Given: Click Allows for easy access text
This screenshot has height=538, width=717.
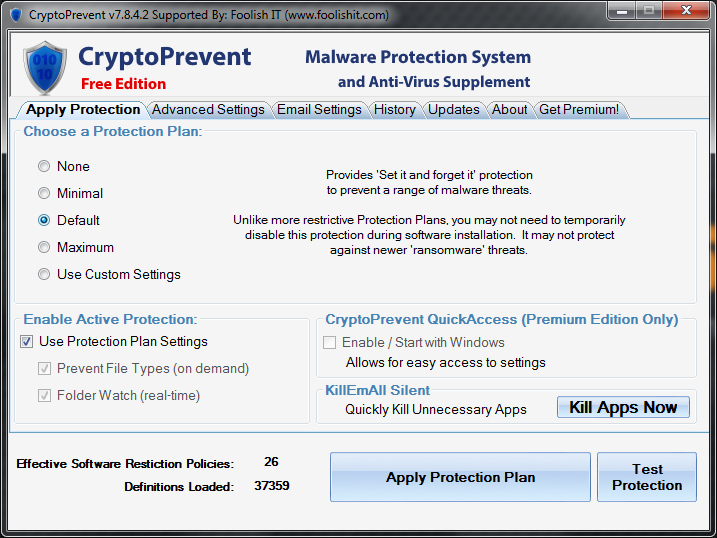Looking at the screenshot, I should point(446,362).
